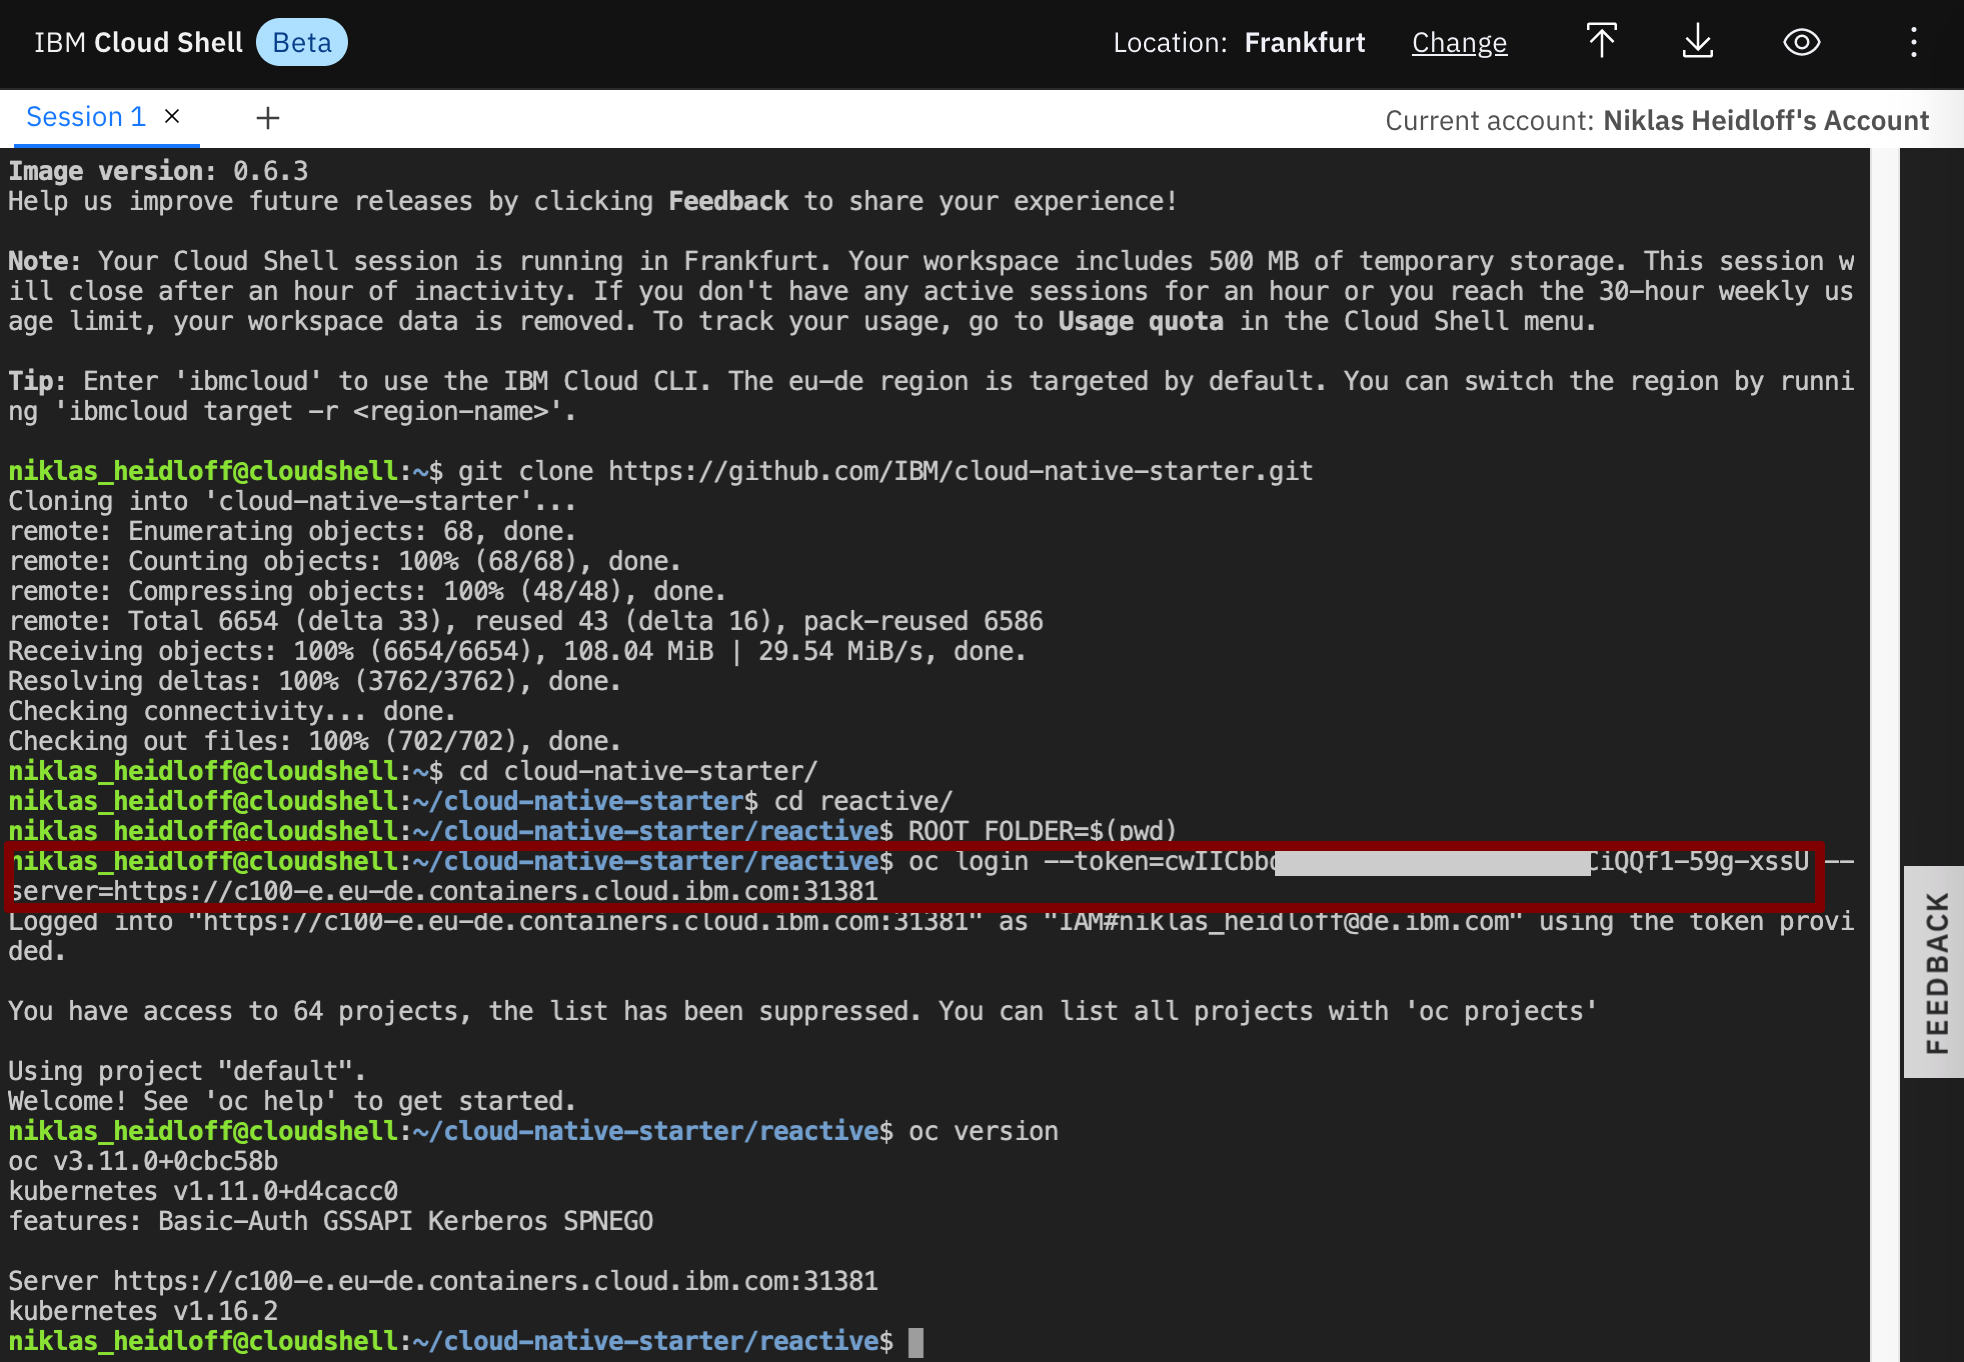Click the download file icon

pos(1698,42)
